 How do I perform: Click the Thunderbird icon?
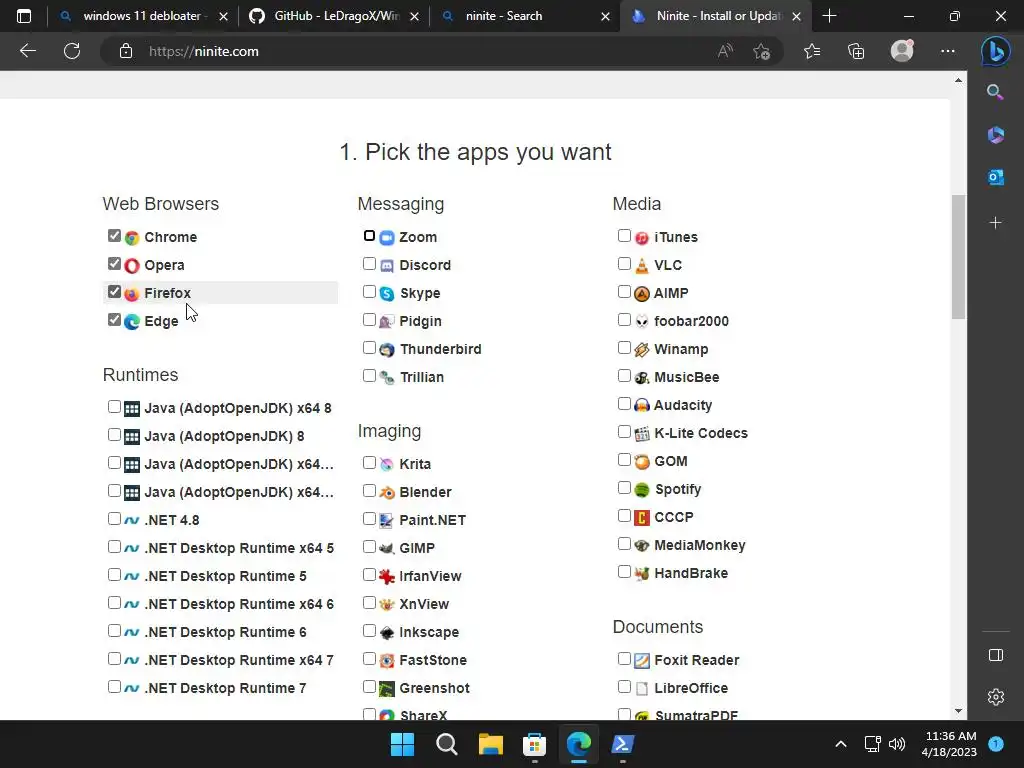click(387, 350)
